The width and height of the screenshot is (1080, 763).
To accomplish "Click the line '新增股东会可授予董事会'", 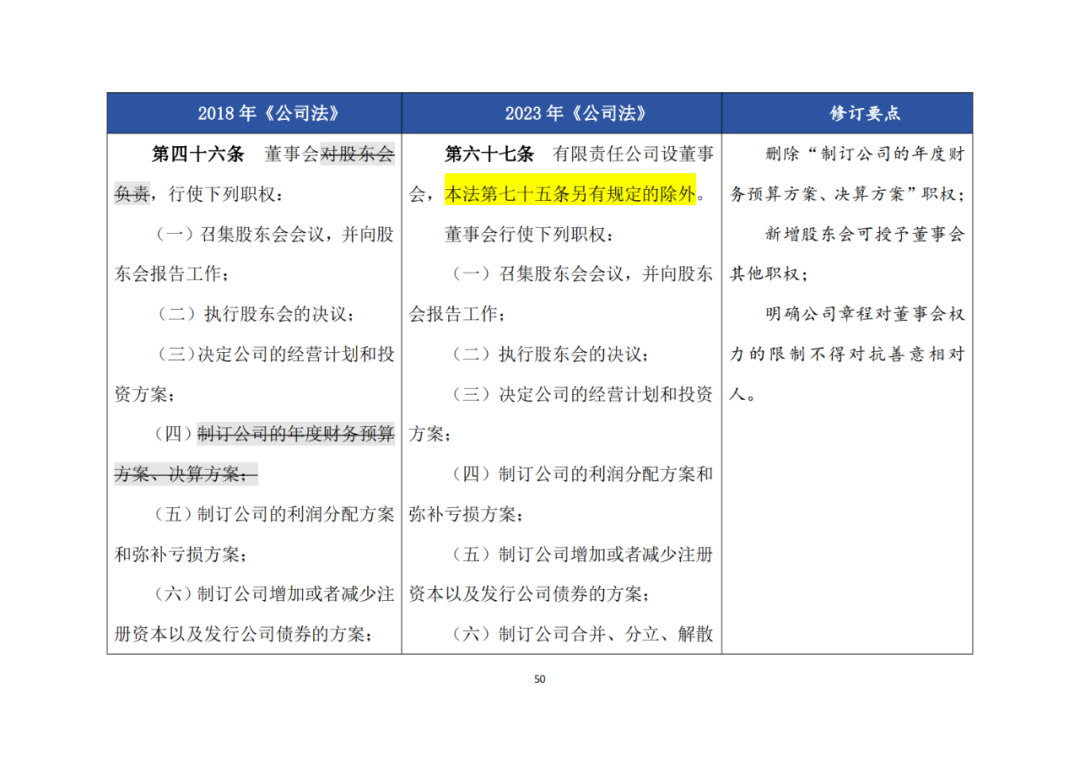I will click(x=865, y=234).
